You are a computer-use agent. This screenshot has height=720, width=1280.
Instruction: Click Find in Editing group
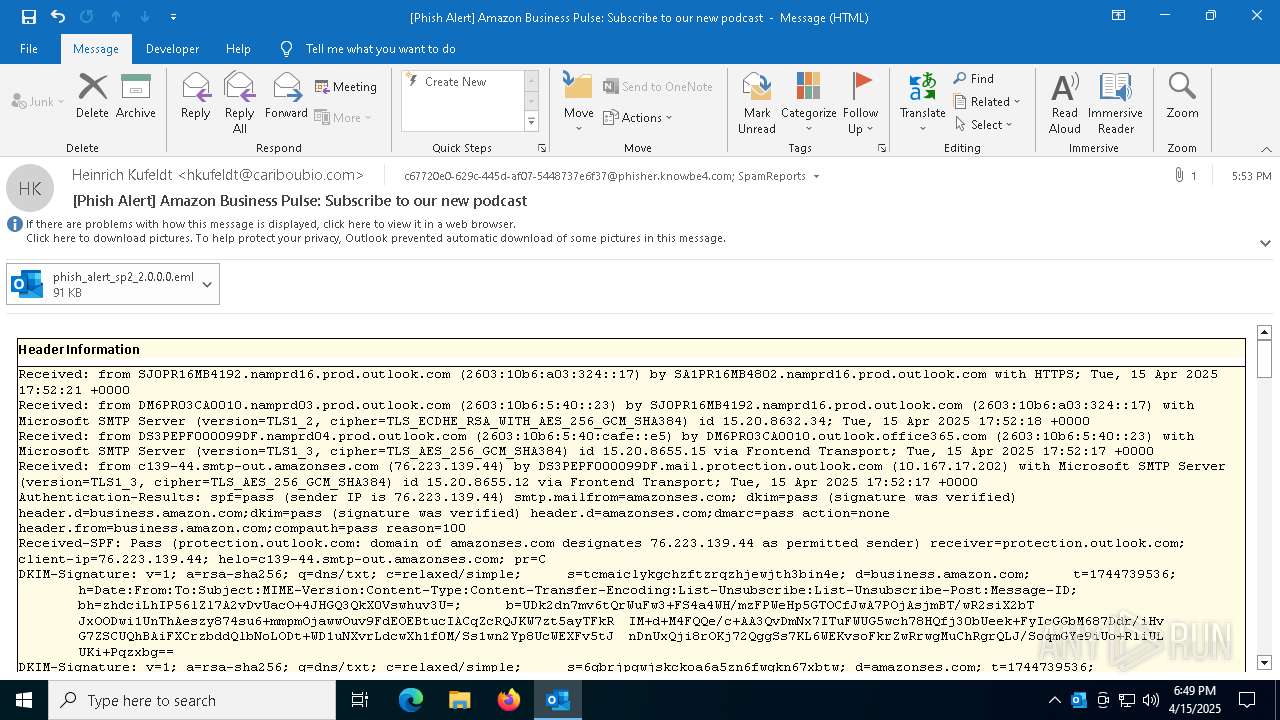click(973, 79)
